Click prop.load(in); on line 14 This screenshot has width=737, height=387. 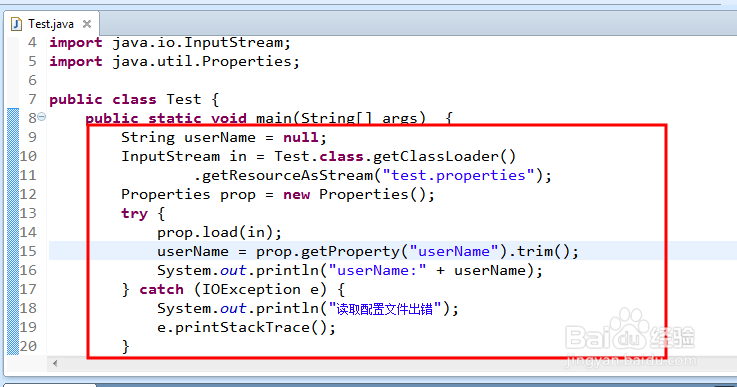(220, 233)
